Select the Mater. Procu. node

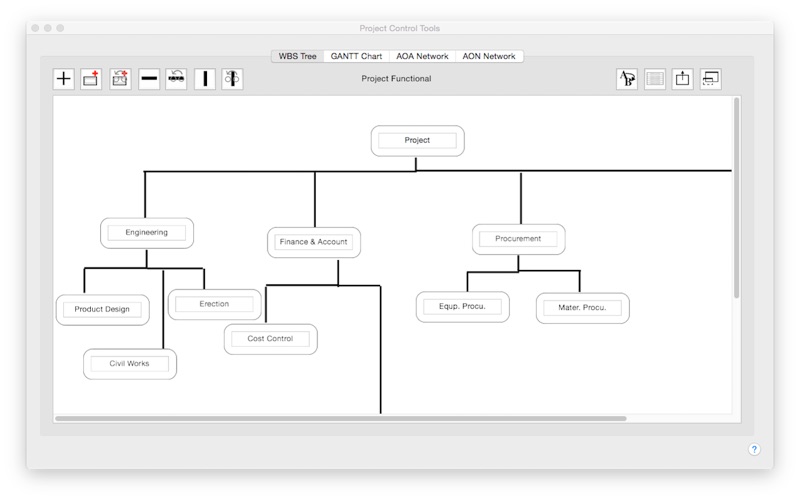(x=583, y=308)
